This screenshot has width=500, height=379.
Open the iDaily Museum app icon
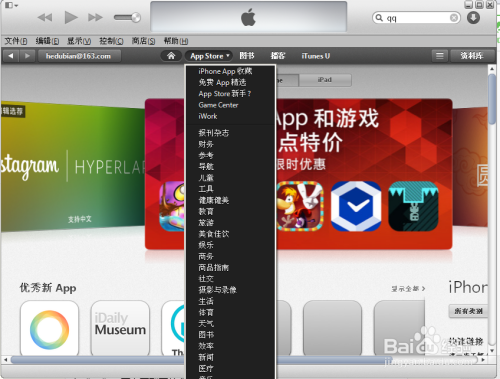(x=120, y=329)
